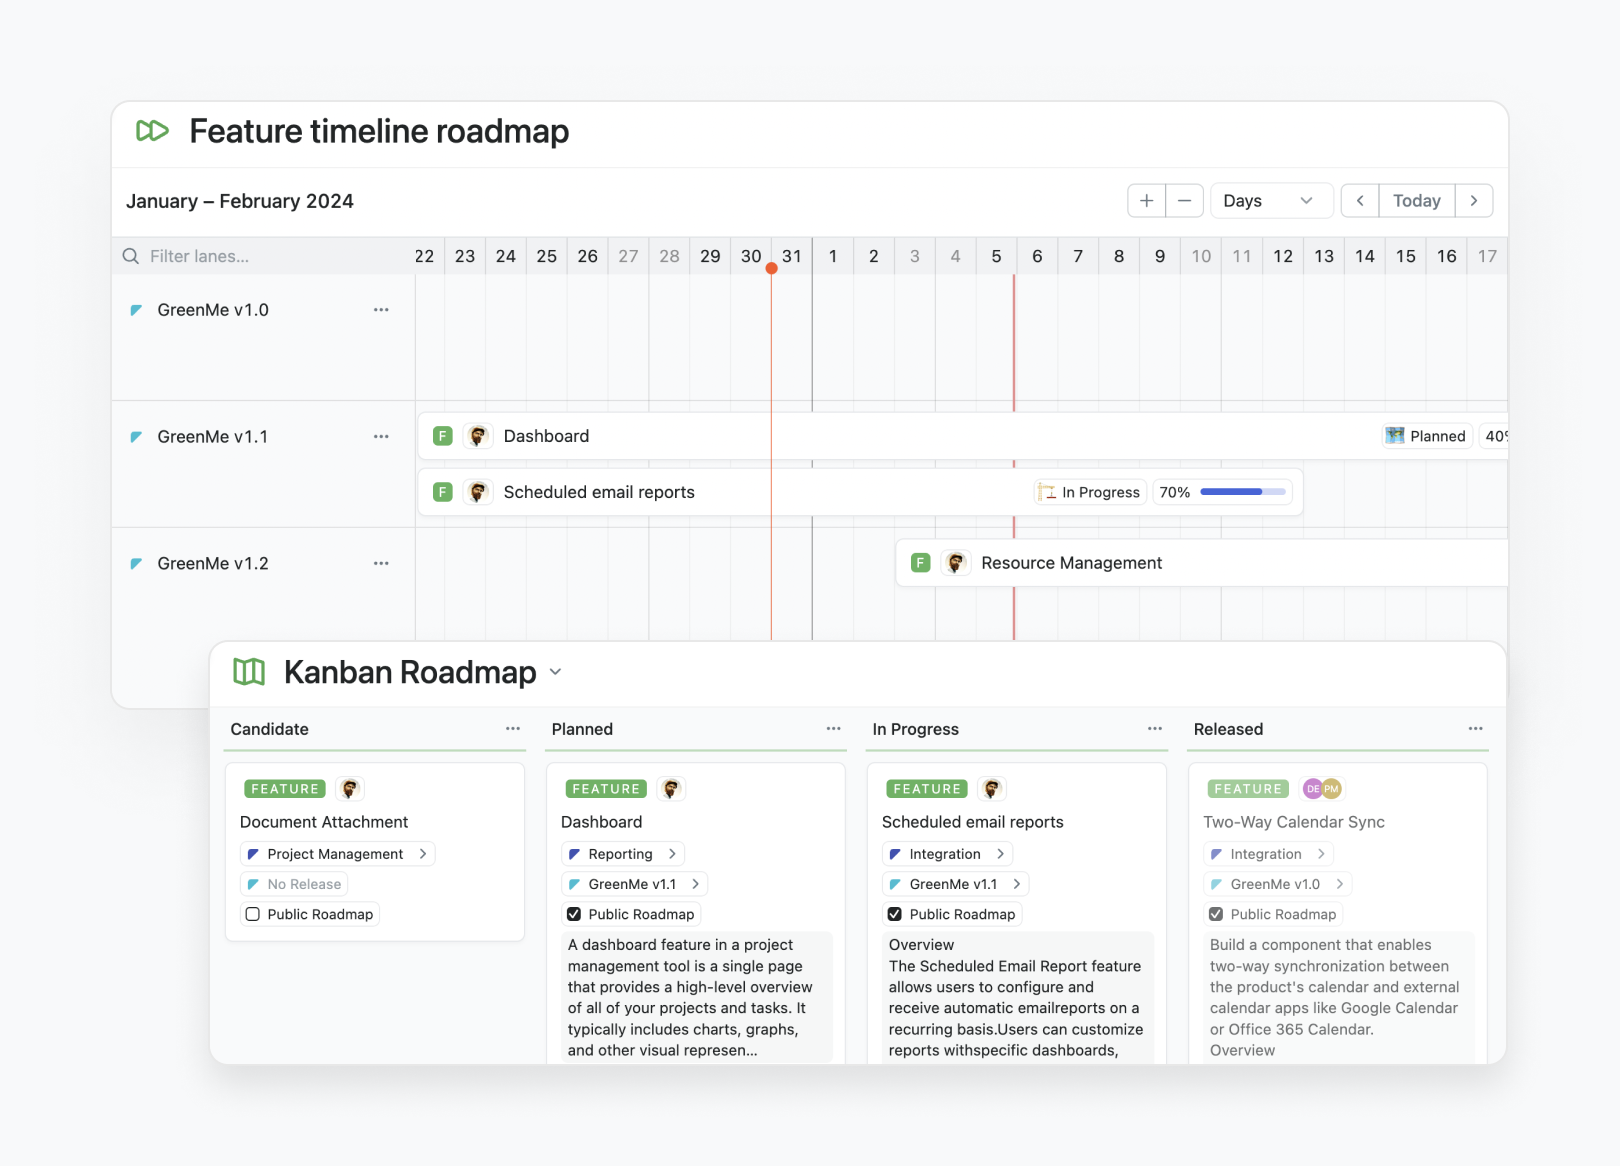This screenshot has height=1166, width=1620.
Task: Enable Public Roadmap on Document Attachment
Action: coord(253,914)
